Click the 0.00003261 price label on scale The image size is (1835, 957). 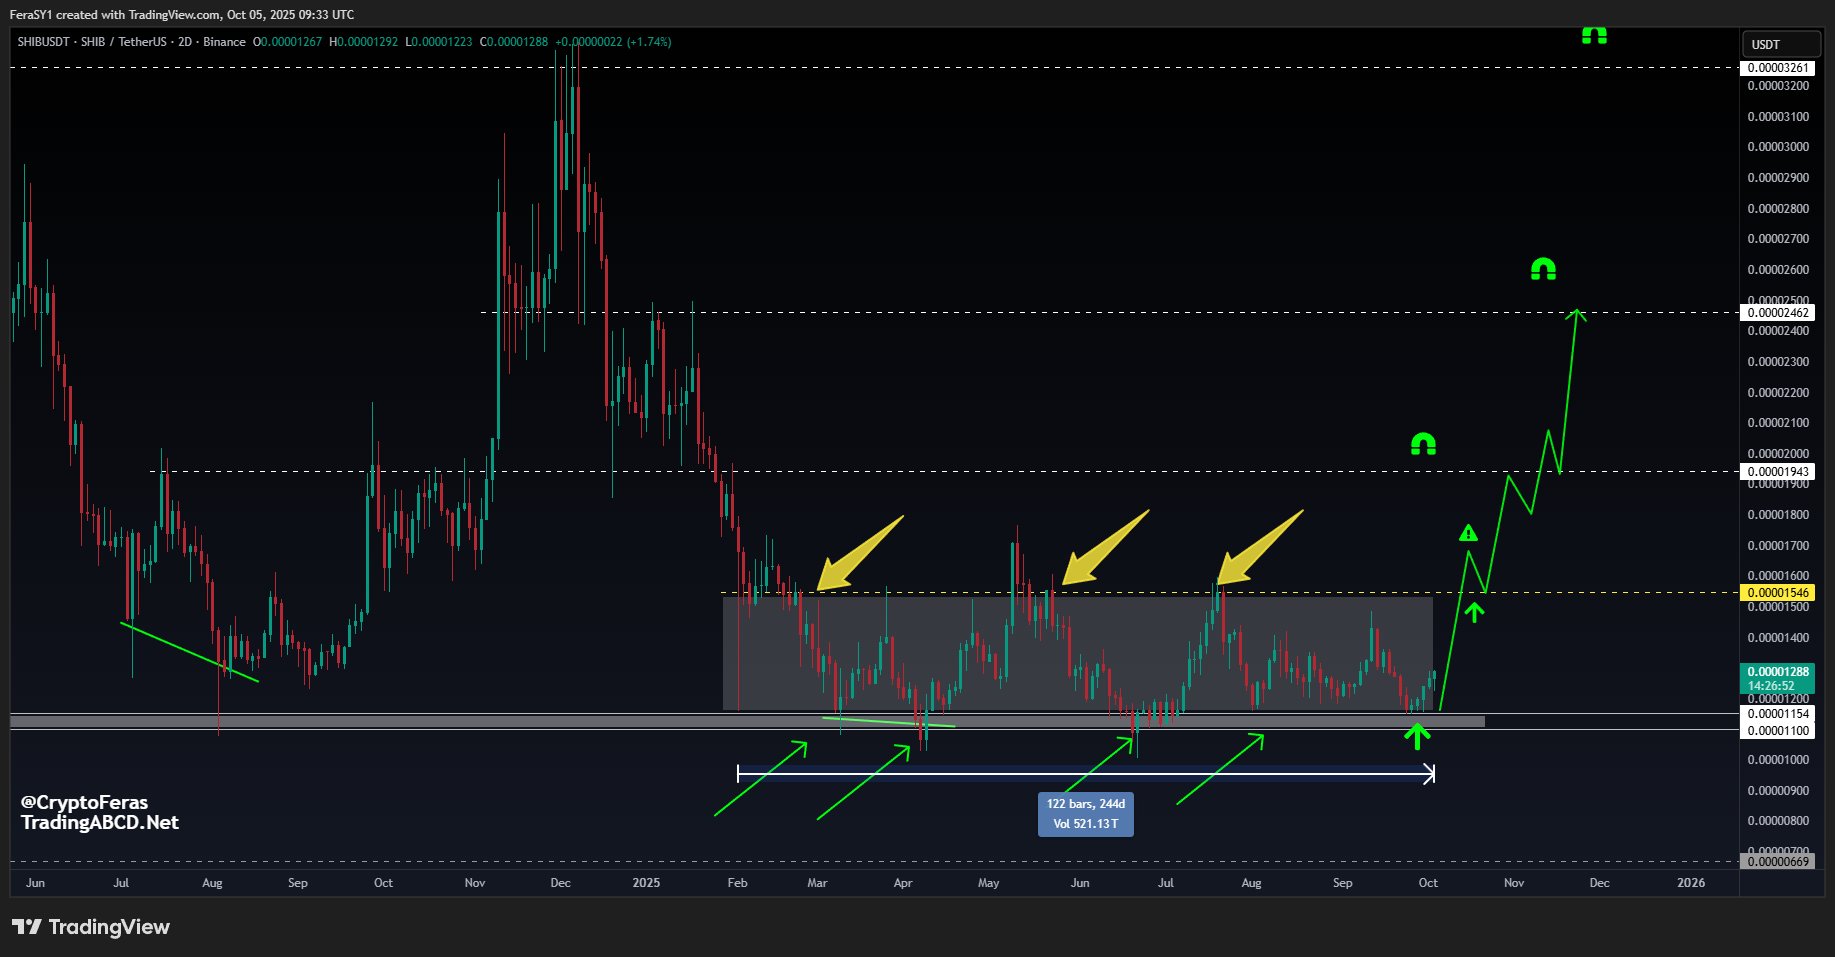[x=1778, y=67]
